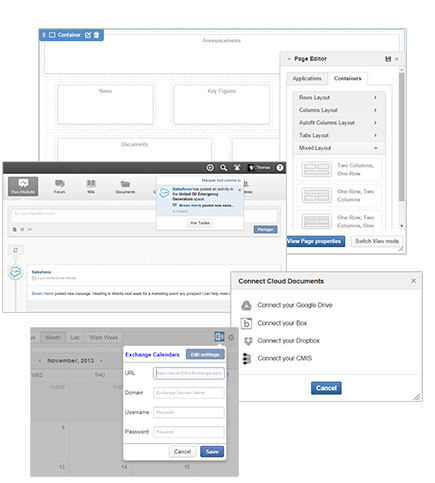
Task: Click the calendar settings gear icon
Action: click(231, 338)
